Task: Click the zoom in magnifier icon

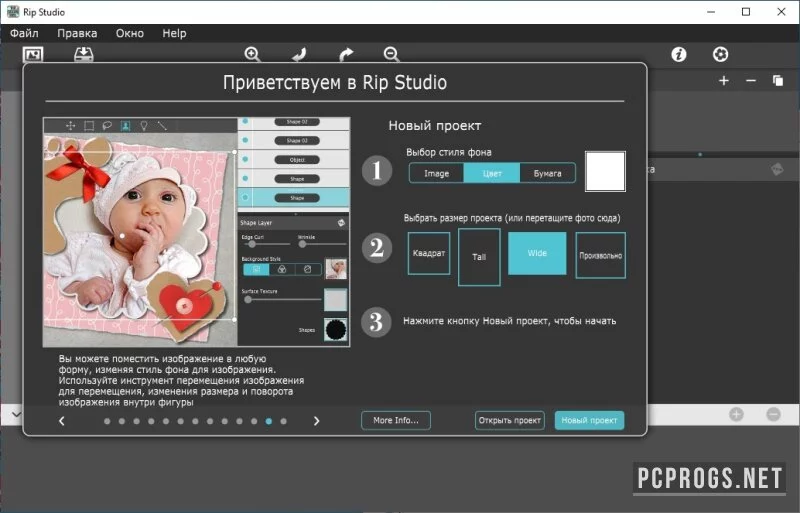Action: click(253, 54)
